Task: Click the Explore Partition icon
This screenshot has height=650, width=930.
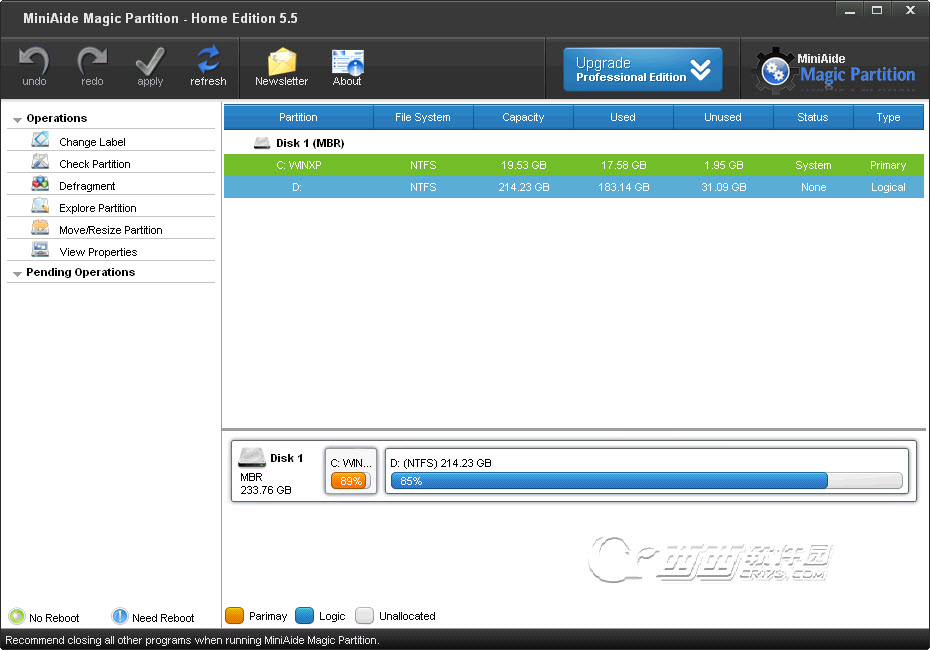Action: (40, 206)
